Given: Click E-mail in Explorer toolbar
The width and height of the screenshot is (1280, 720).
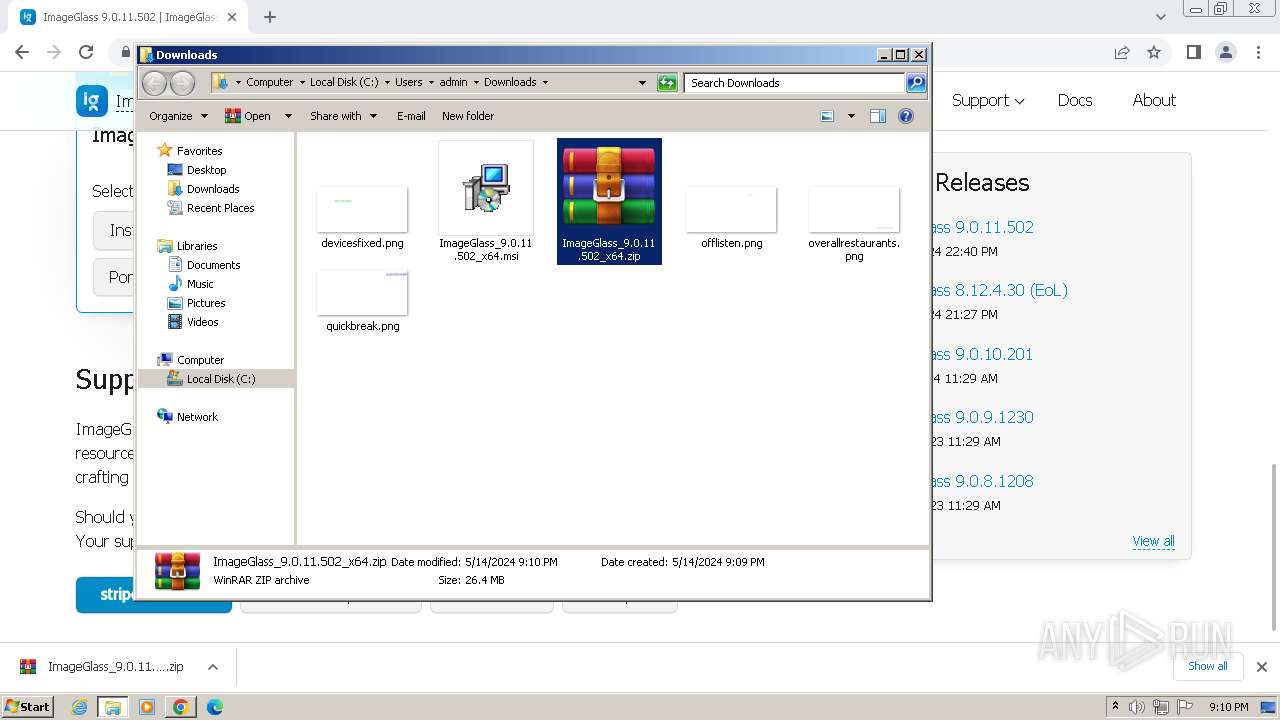Looking at the screenshot, I should (411, 116).
